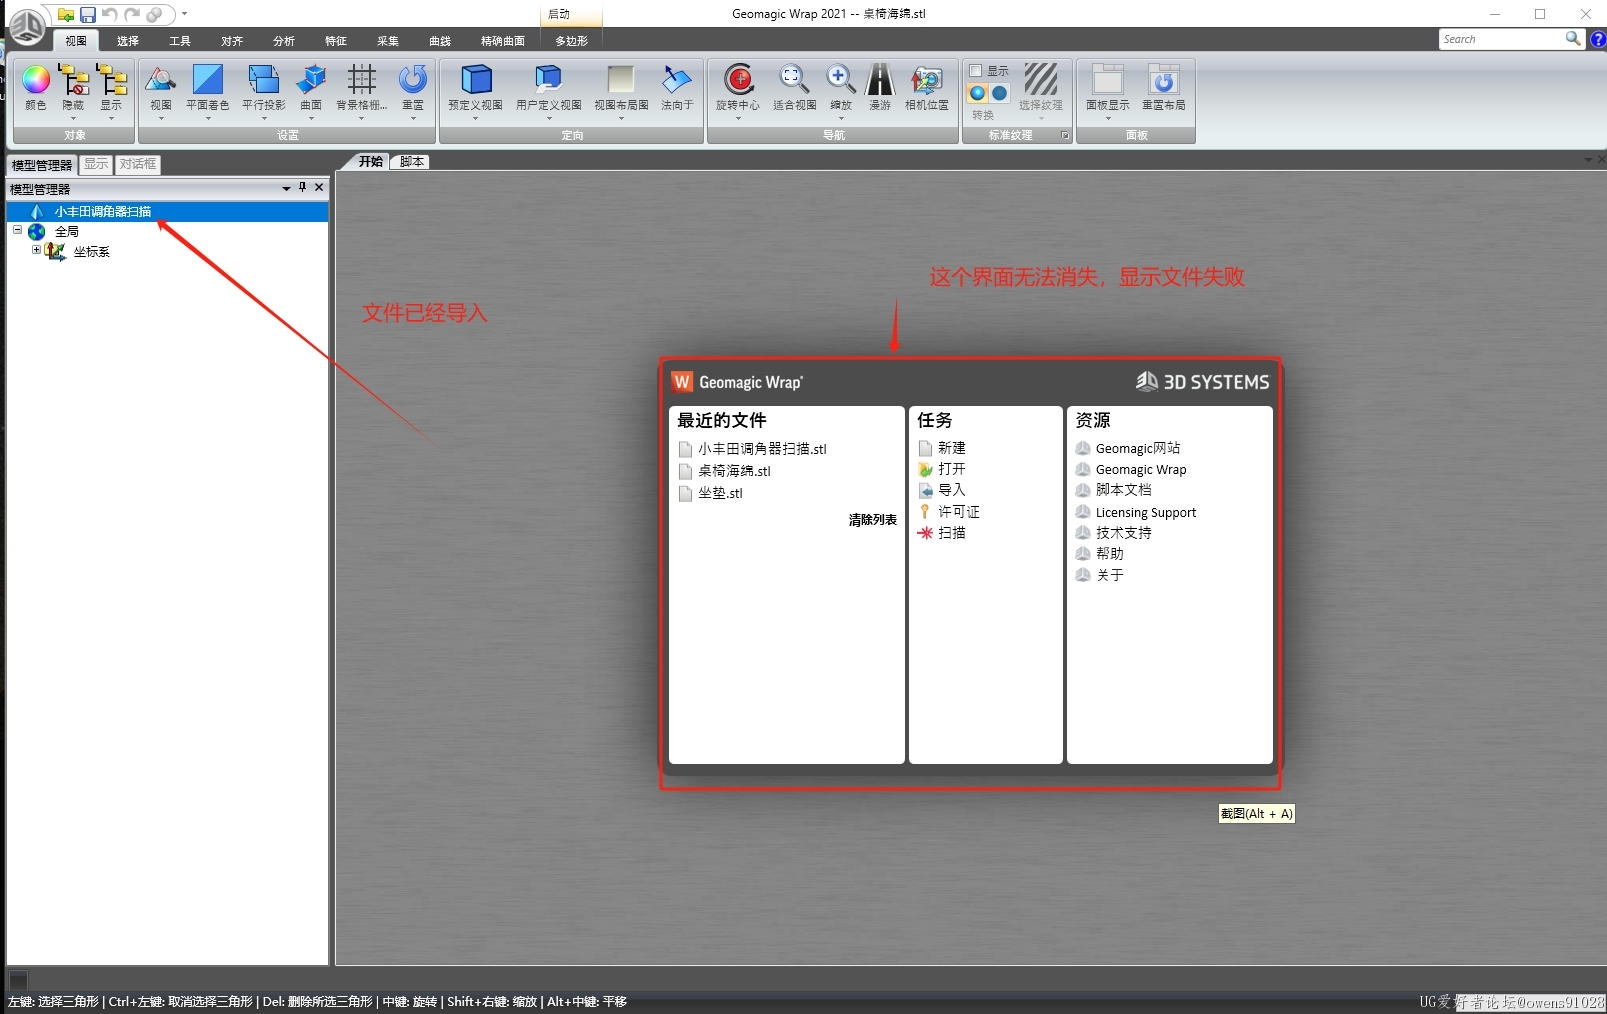
Task: Click the undo arrow in quick access toolbar
Action: coord(110,14)
